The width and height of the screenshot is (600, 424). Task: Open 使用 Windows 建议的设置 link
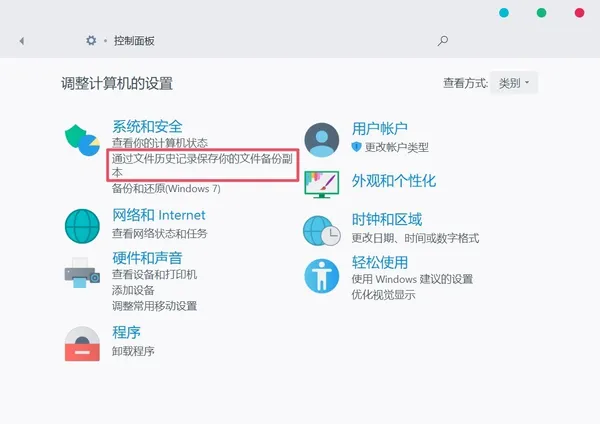point(412,279)
